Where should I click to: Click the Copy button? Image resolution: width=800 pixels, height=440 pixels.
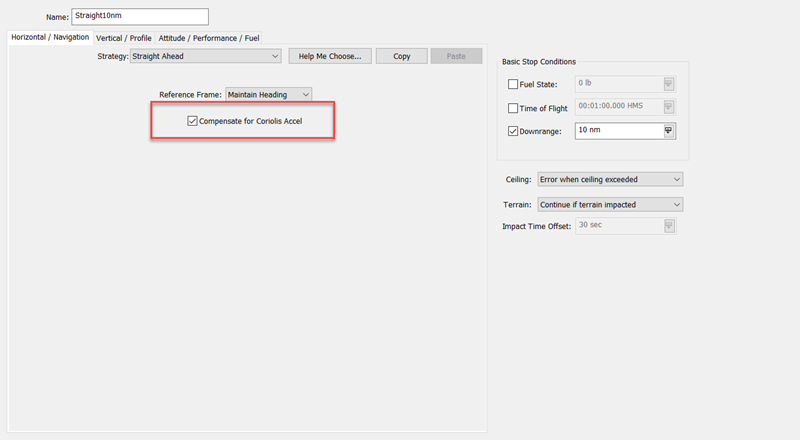pos(402,56)
